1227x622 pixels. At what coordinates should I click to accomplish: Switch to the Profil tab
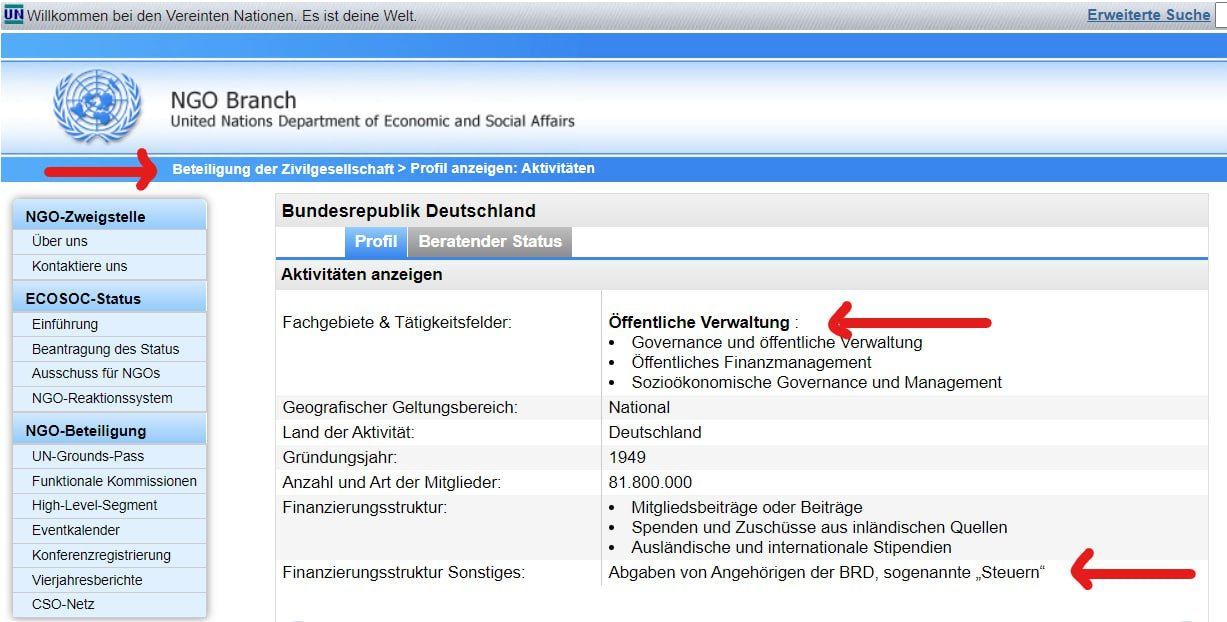[x=376, y=241]
